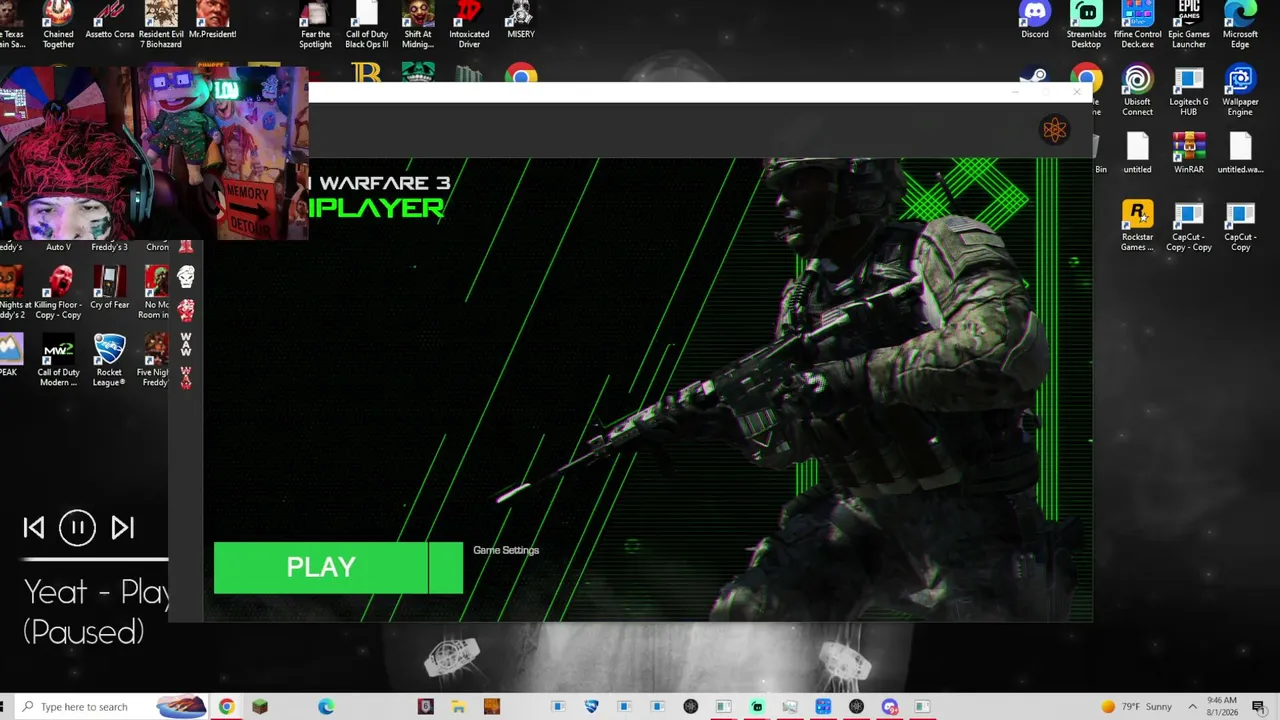
Task: Open the Microsoft Edge desktop shortcut
Action: (1240, 24)
